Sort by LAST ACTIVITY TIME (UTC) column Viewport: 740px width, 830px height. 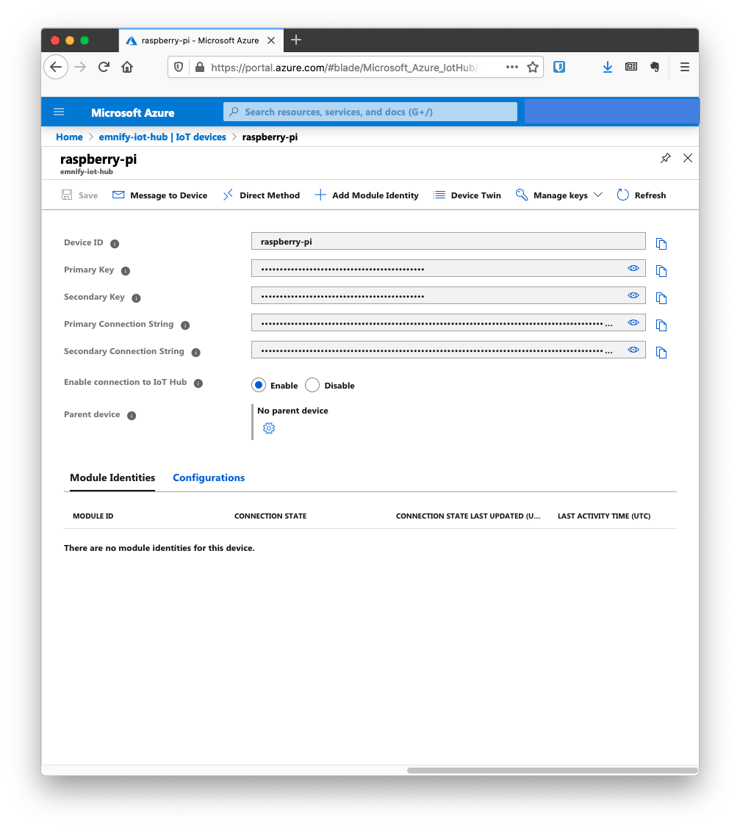604,516
